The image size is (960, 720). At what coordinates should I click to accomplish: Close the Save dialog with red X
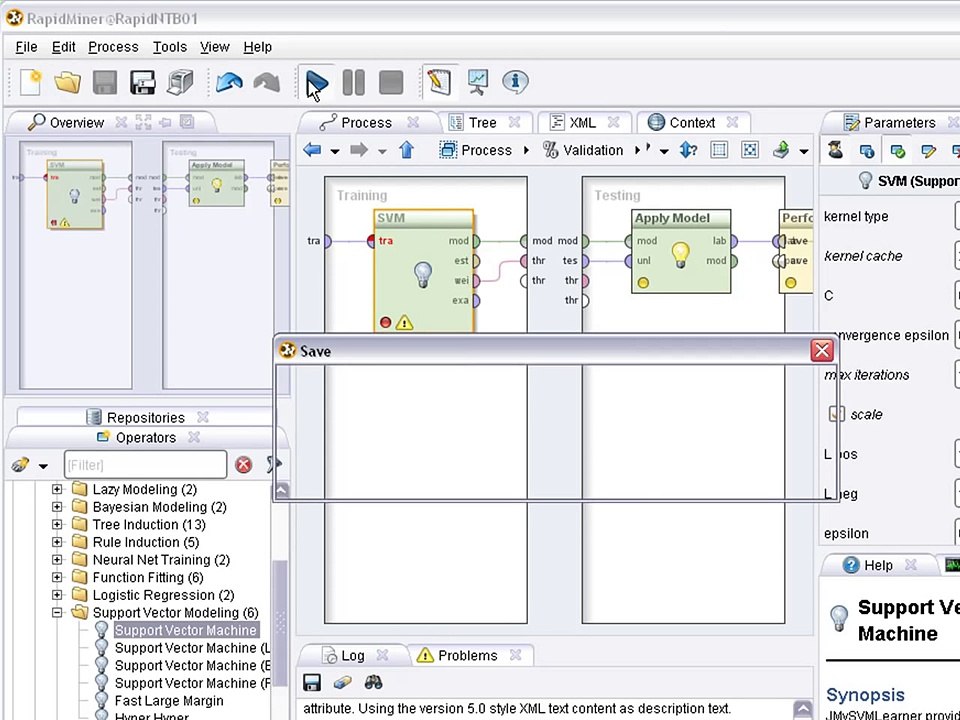tap(822, 351)
